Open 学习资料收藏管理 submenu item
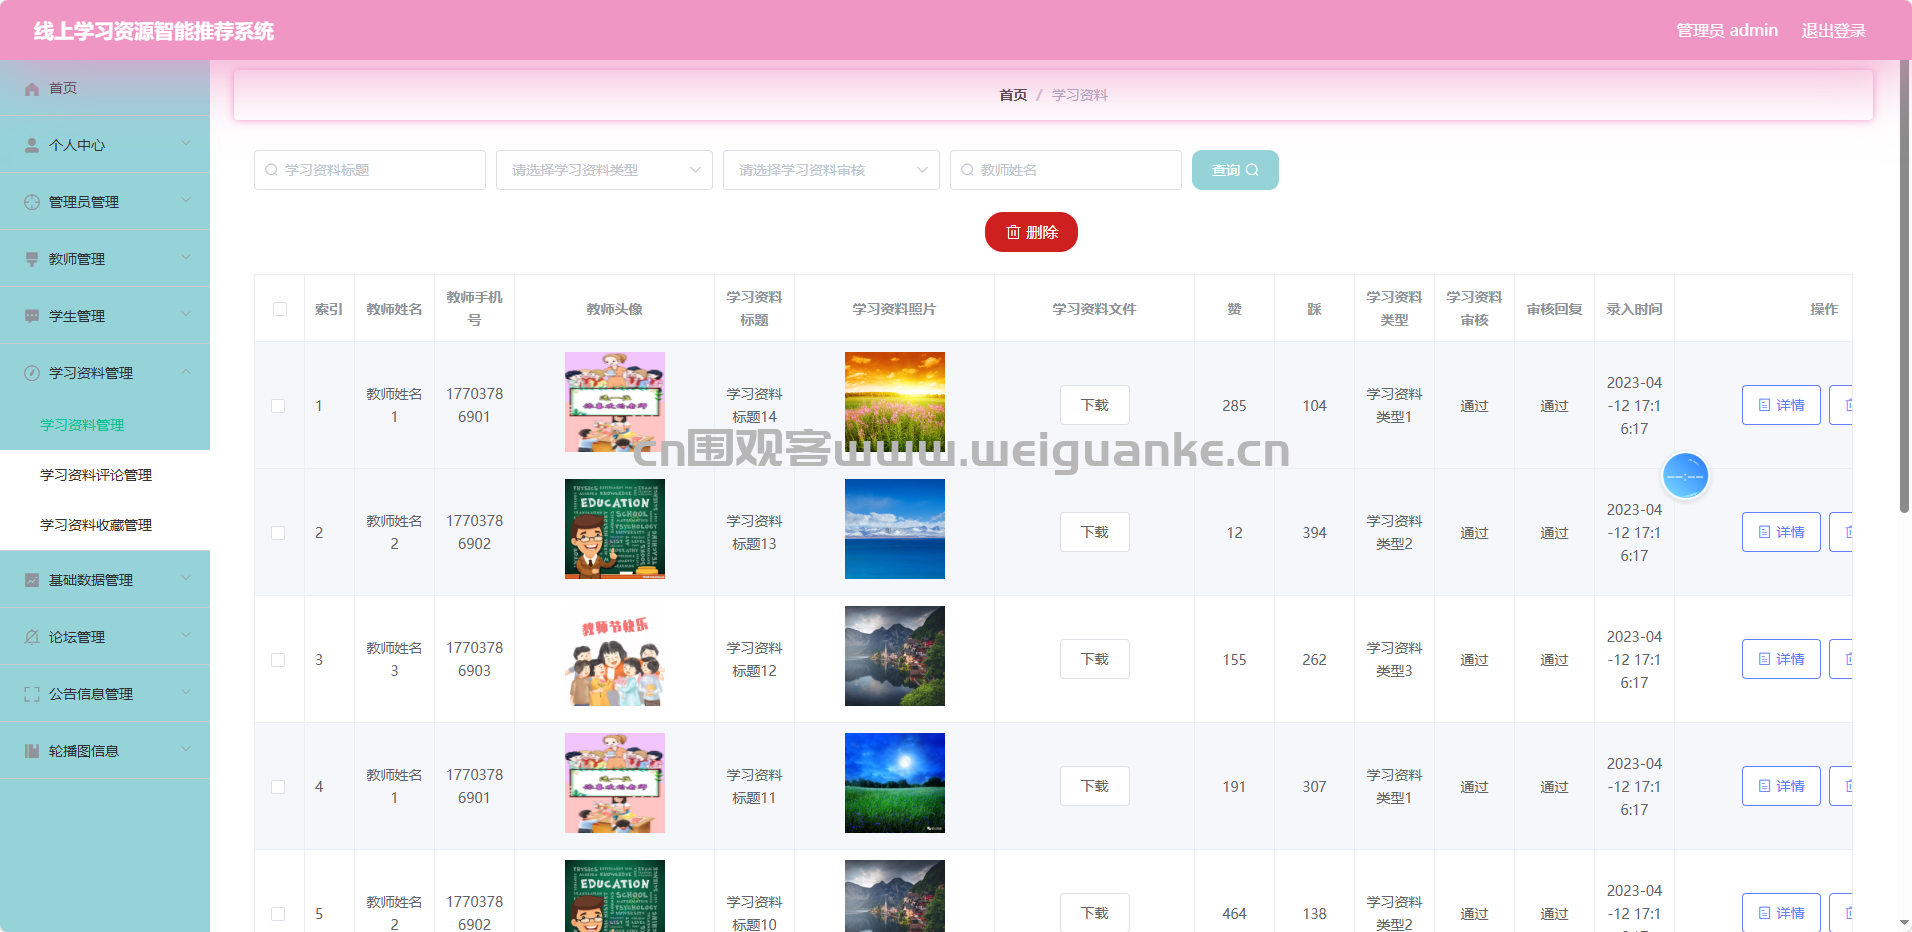1912x932 pixels. click(96, 525)
